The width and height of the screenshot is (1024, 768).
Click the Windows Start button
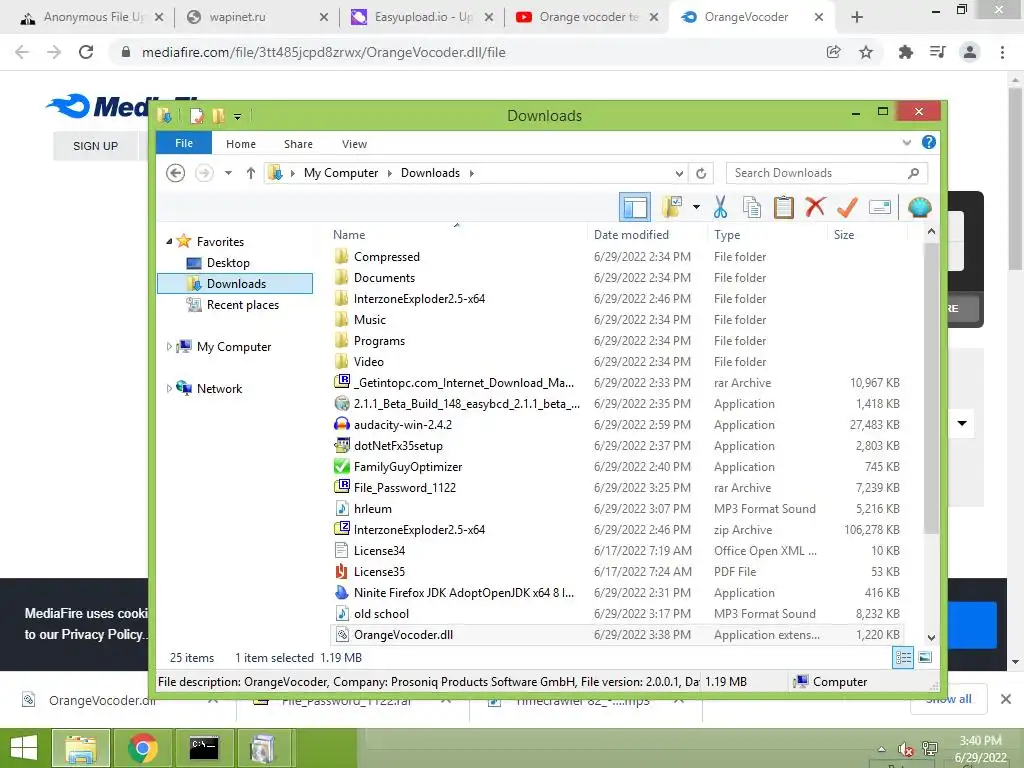[24, 748]
